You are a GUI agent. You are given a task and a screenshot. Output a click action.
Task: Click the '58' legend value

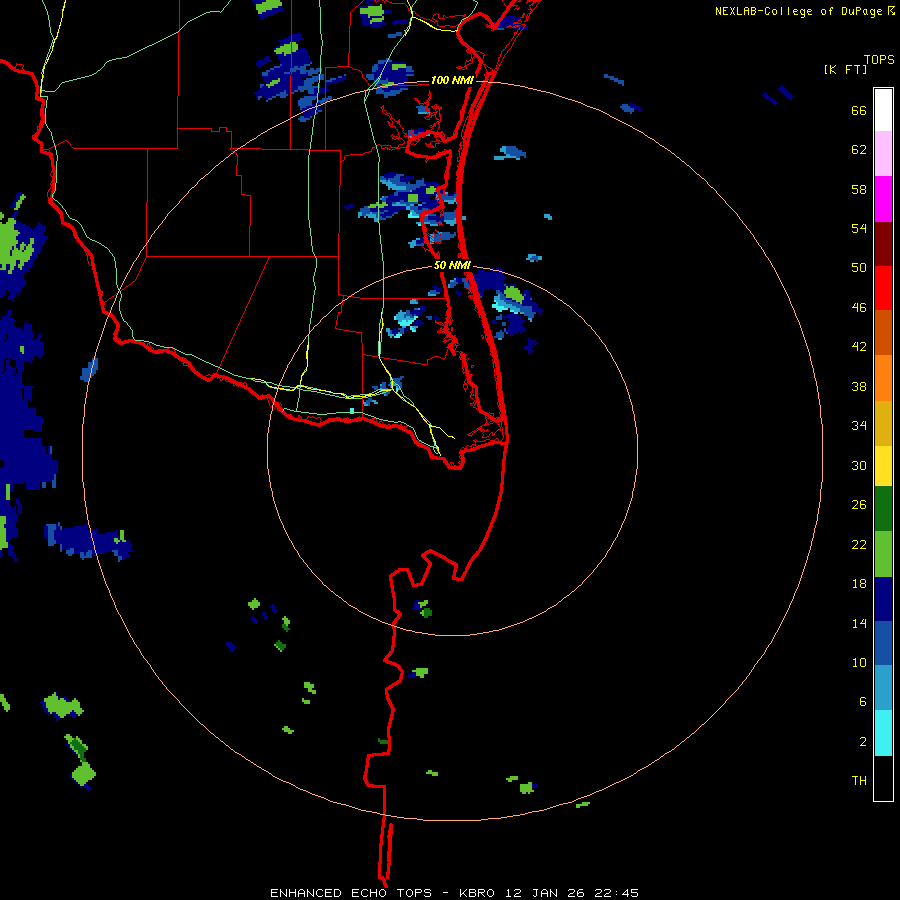[x=859, y=189]
